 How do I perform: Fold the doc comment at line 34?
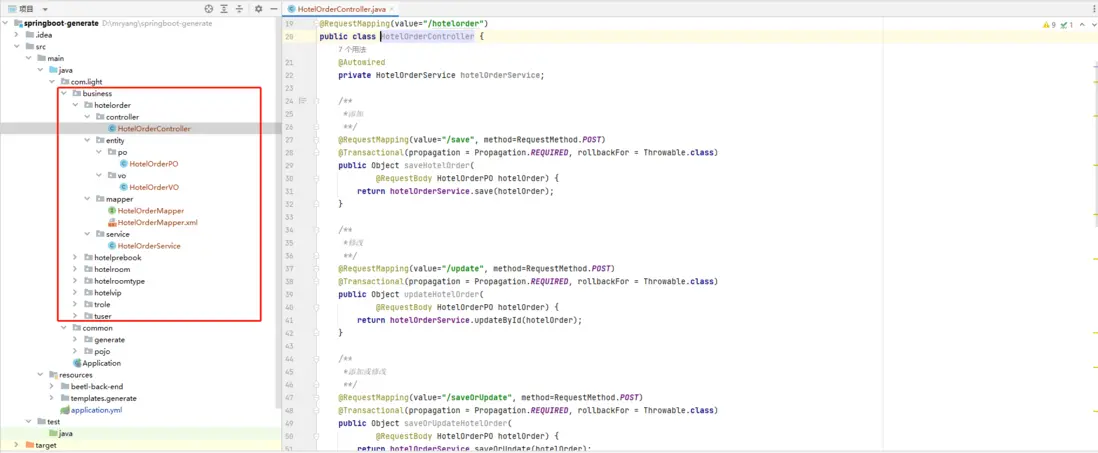[316, 230]
